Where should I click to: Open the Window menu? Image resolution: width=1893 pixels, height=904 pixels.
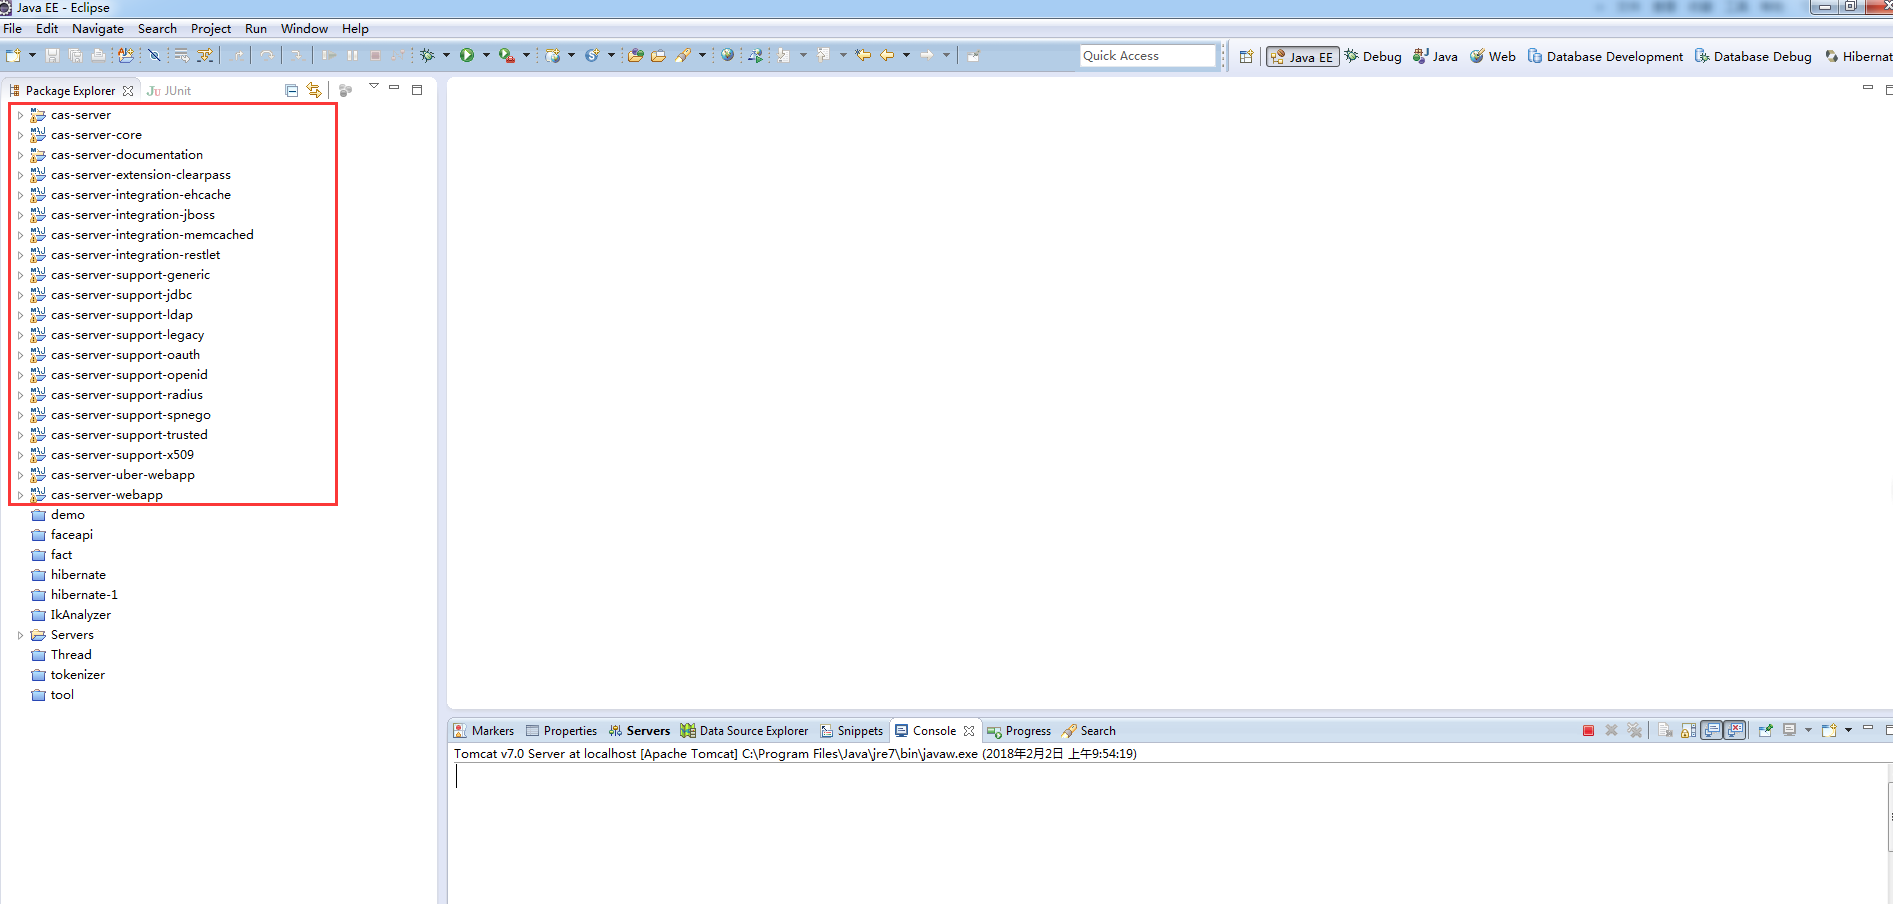tap(304, 29)
